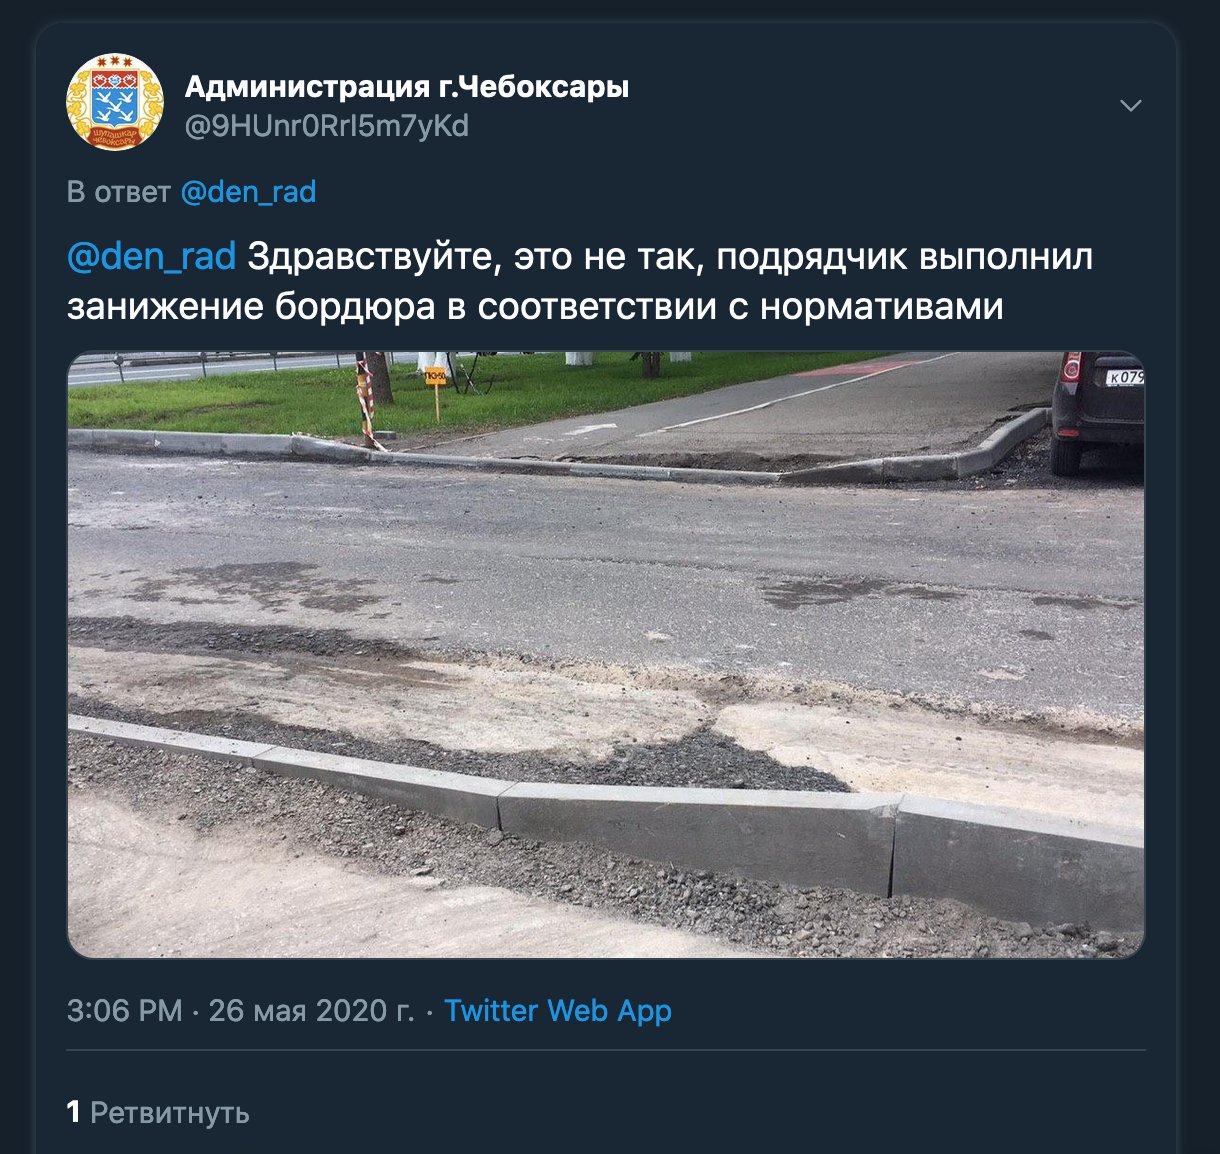Expand the tweet options chevron menu
Image resolution: width=1220 pixels, height=1154 pixels.
[x=1130, y=106]
